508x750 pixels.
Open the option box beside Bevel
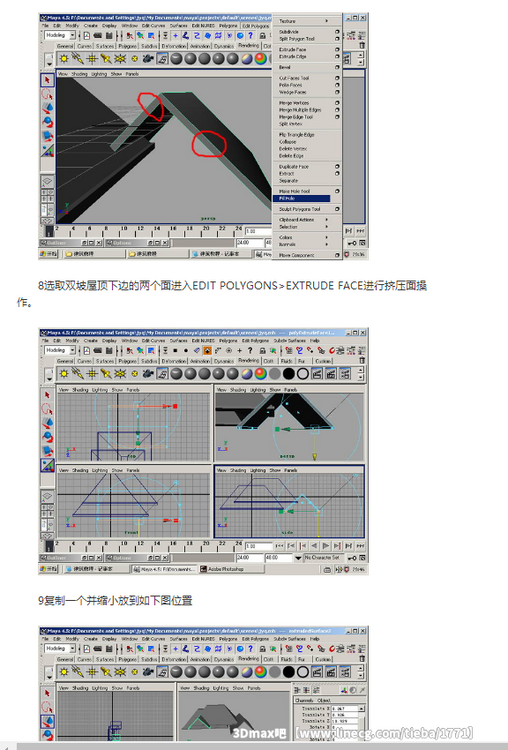[337, 67]
